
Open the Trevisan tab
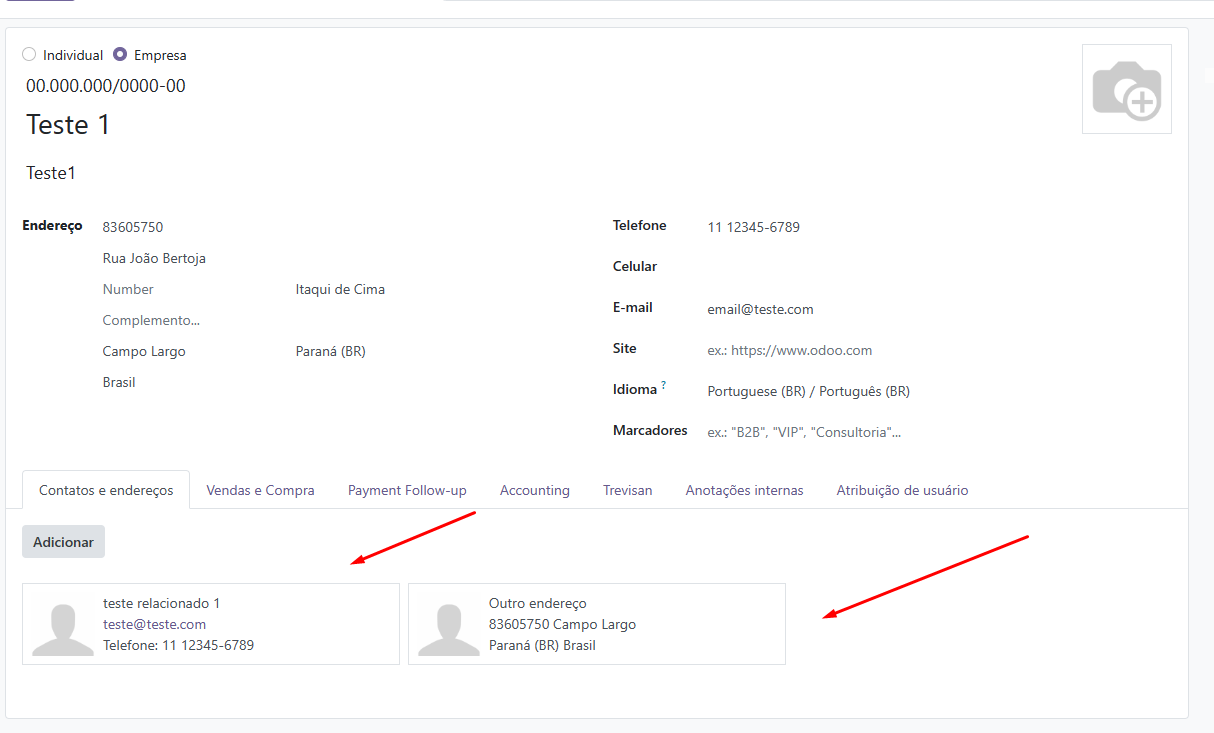(627, 490)
